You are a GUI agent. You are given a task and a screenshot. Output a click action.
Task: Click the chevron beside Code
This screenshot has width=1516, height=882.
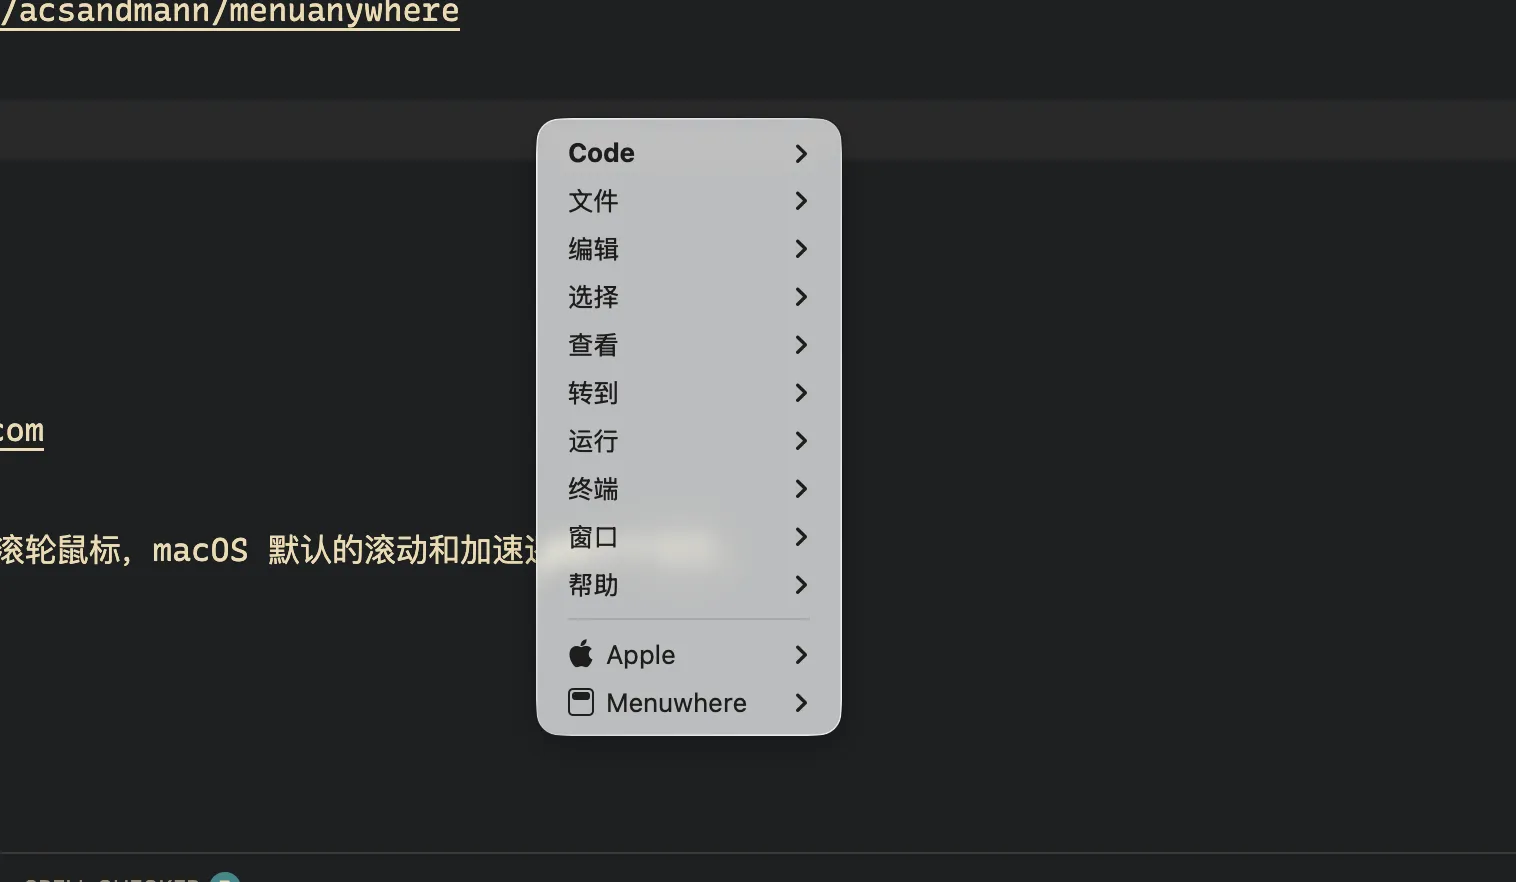801,153
